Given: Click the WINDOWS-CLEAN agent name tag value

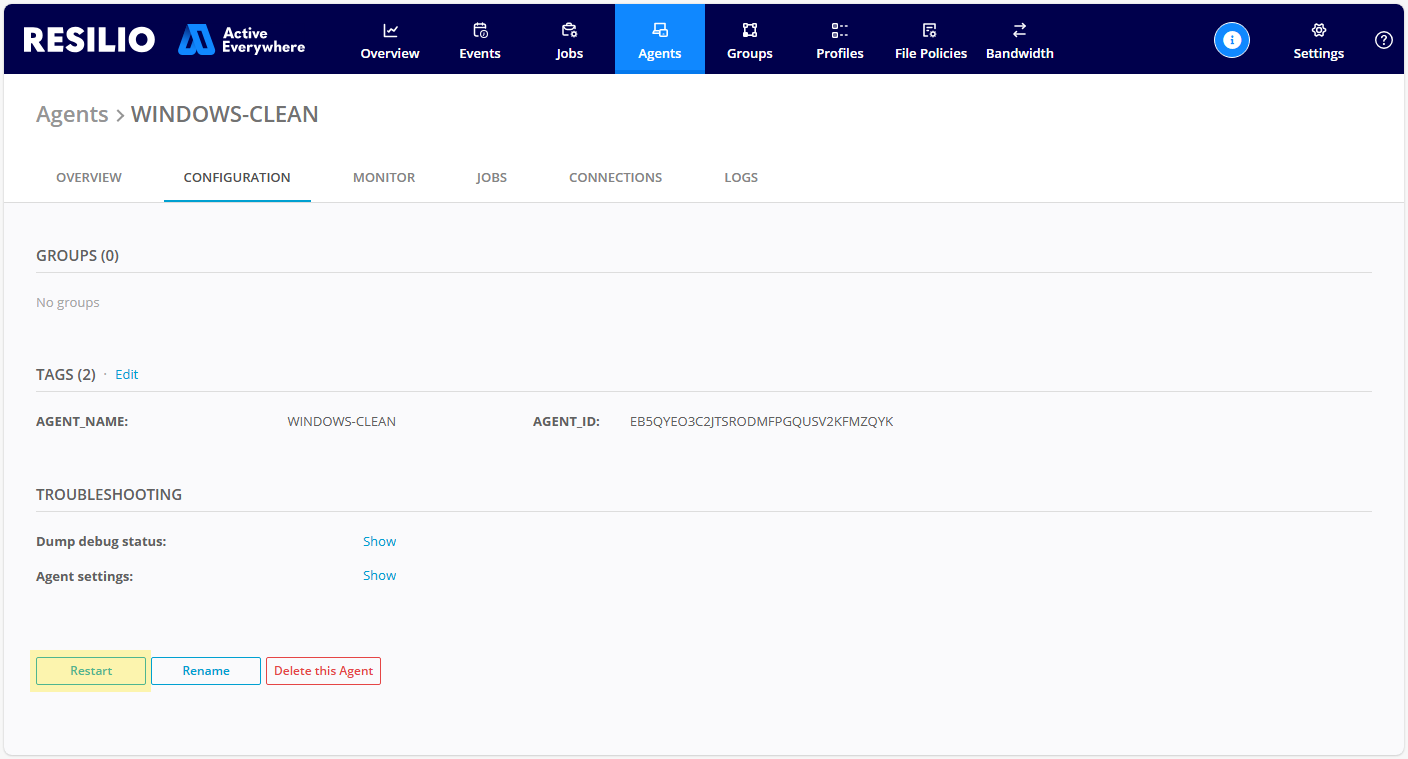Looking at the screenshot, I should 342,422.
